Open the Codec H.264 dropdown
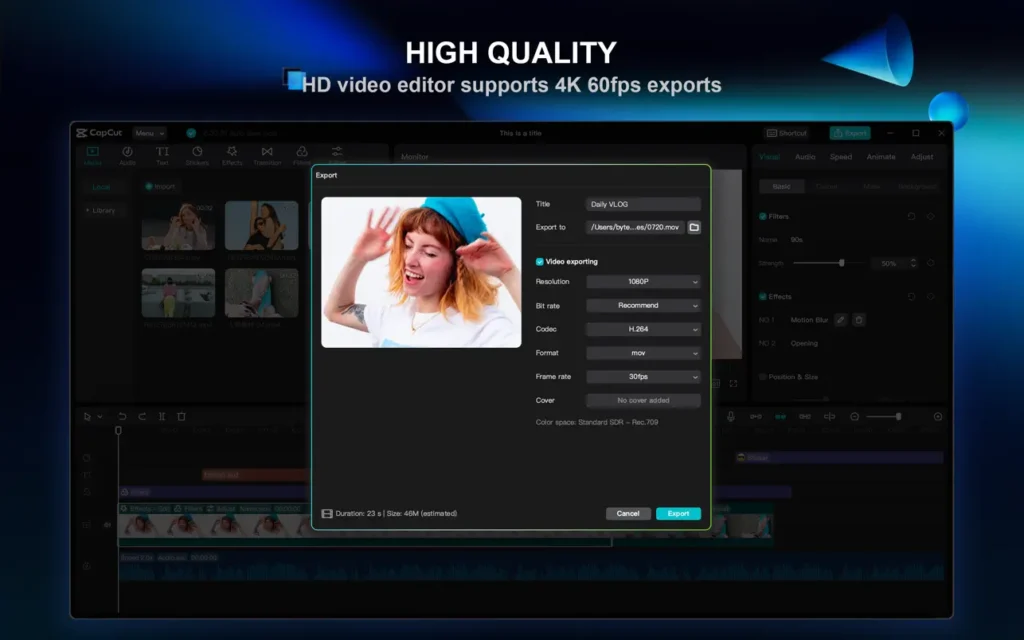Screen dimensions: 1024x640 pos(643,329)
